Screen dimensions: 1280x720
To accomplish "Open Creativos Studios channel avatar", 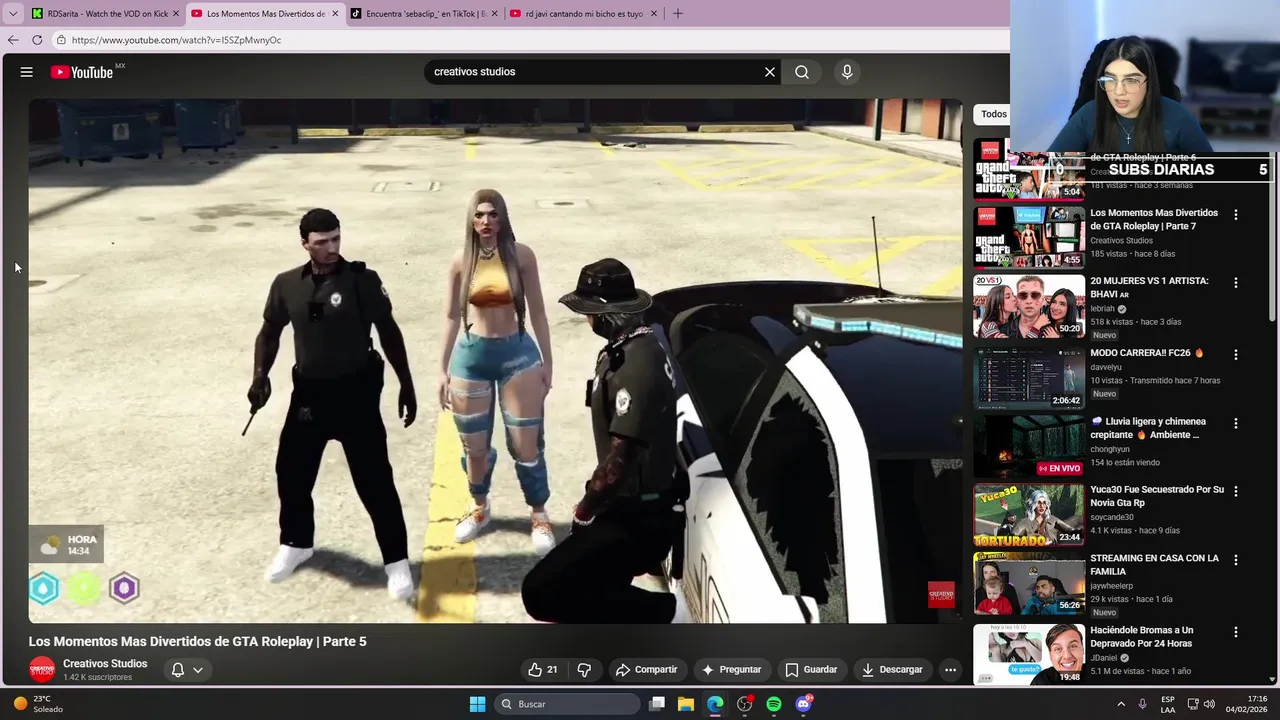I will coord(42,670).
